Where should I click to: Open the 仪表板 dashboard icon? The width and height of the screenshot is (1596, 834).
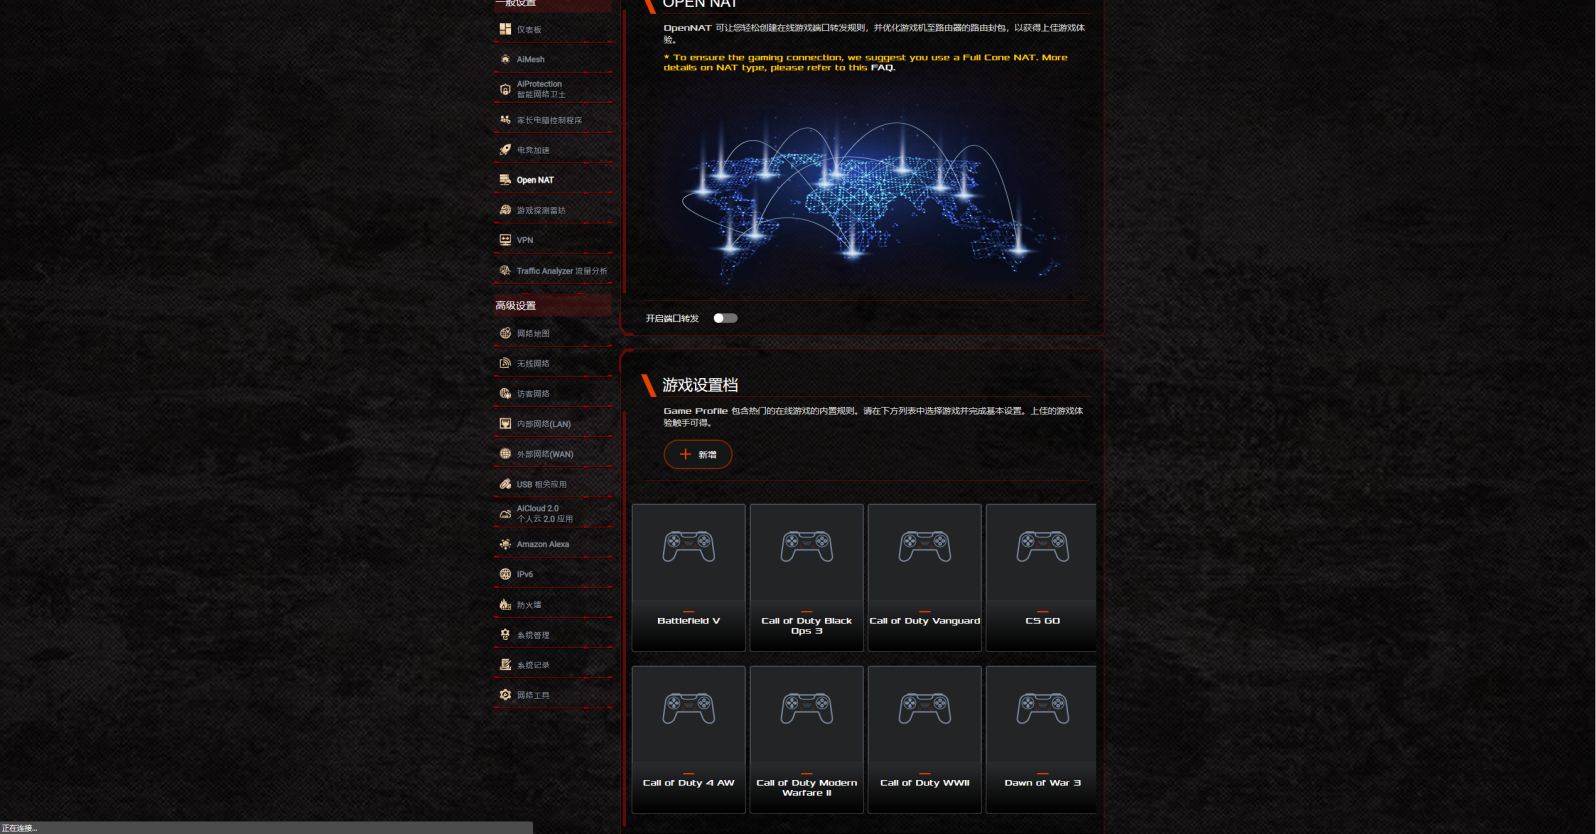pos(505,29)
